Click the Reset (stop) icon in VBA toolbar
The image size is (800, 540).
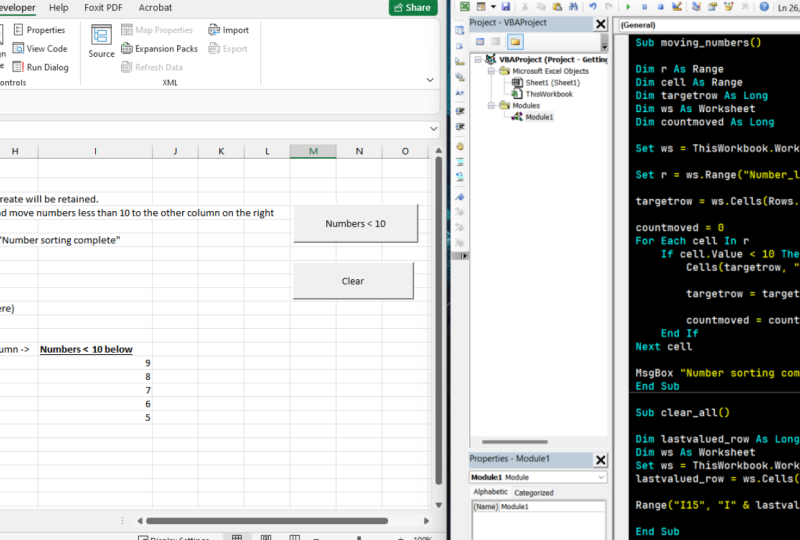660,7
